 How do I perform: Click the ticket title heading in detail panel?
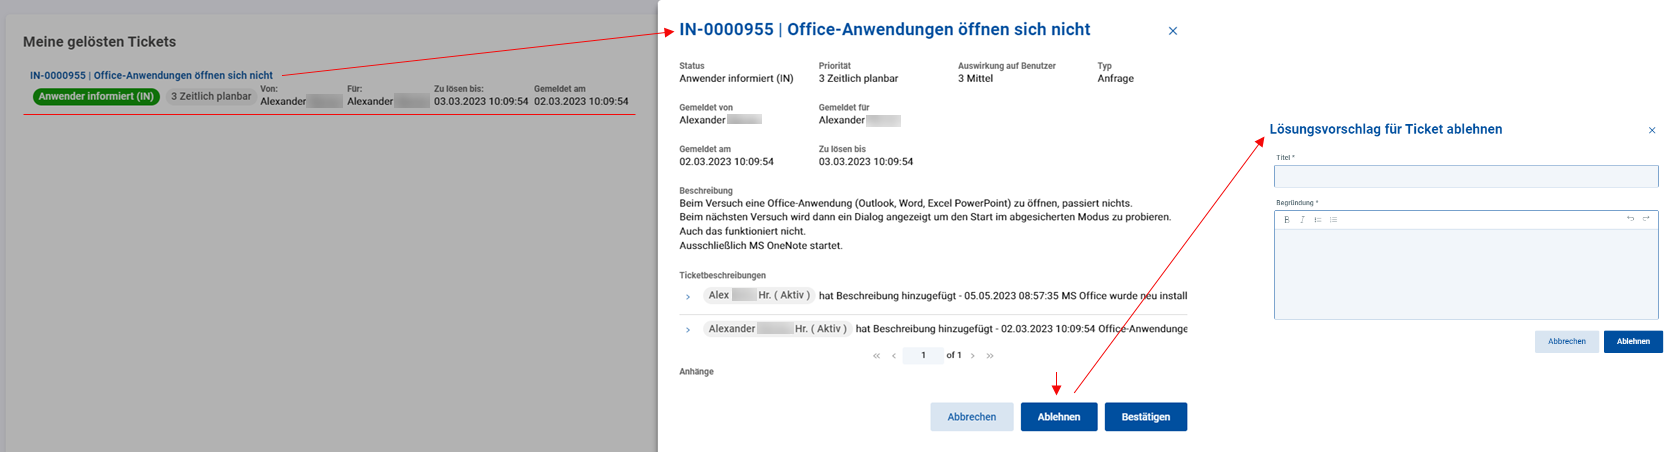point(885,30)
